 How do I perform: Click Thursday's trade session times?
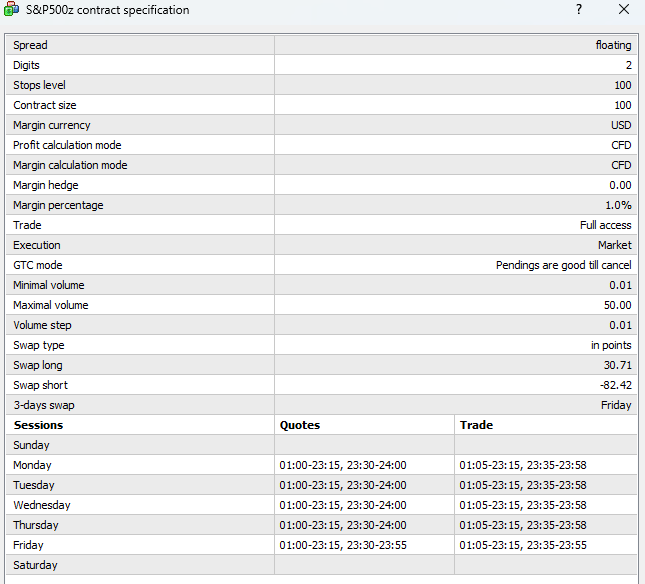pos(523,526)
